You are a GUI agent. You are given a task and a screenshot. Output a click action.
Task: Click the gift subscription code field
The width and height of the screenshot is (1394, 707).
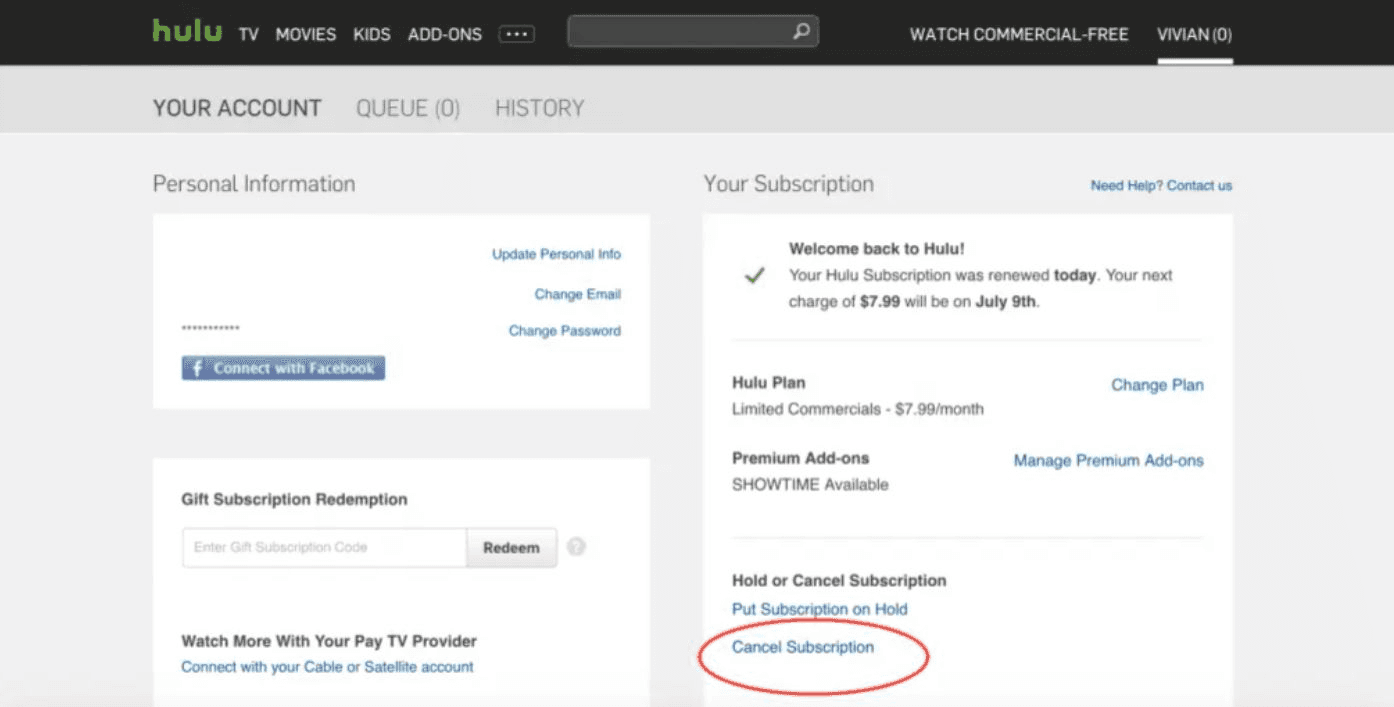(324, 548)
